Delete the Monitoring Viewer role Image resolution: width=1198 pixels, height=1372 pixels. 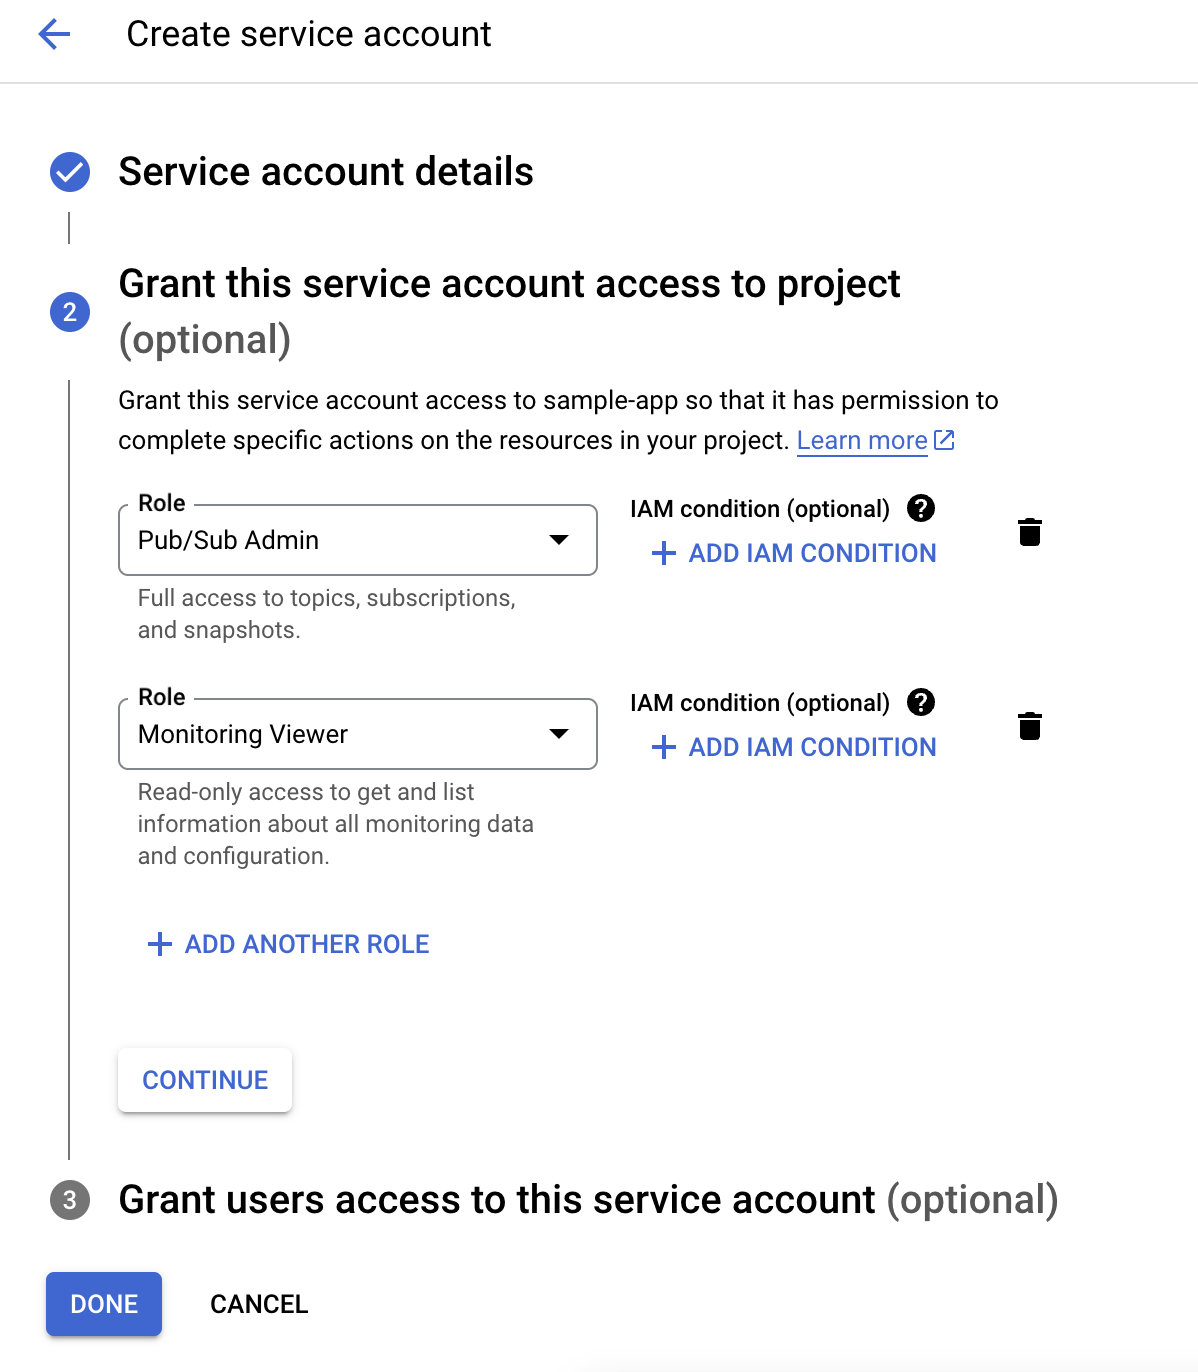pyautogui.click(x=1029, y=726)
